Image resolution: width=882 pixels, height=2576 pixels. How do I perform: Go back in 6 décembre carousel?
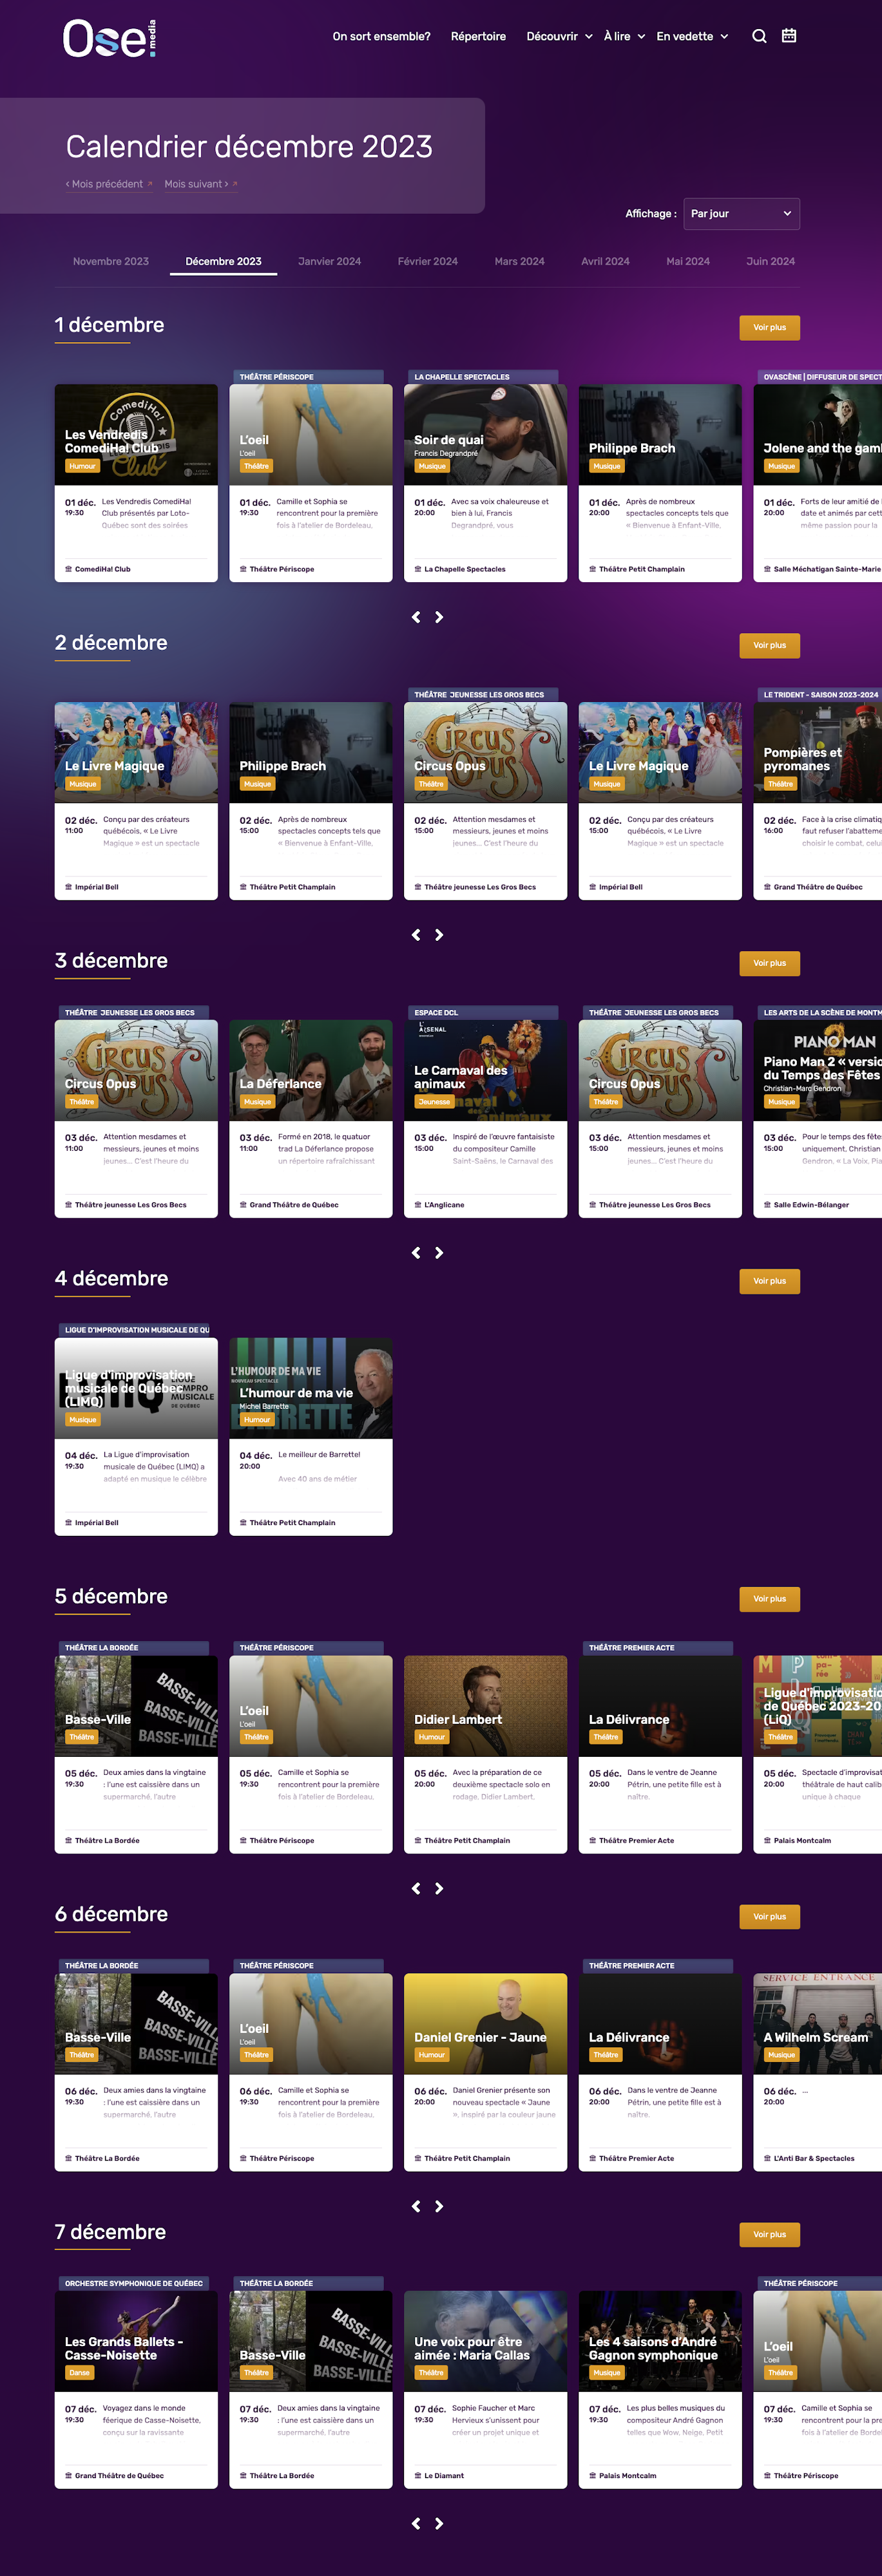click(x=416, y=2206)
